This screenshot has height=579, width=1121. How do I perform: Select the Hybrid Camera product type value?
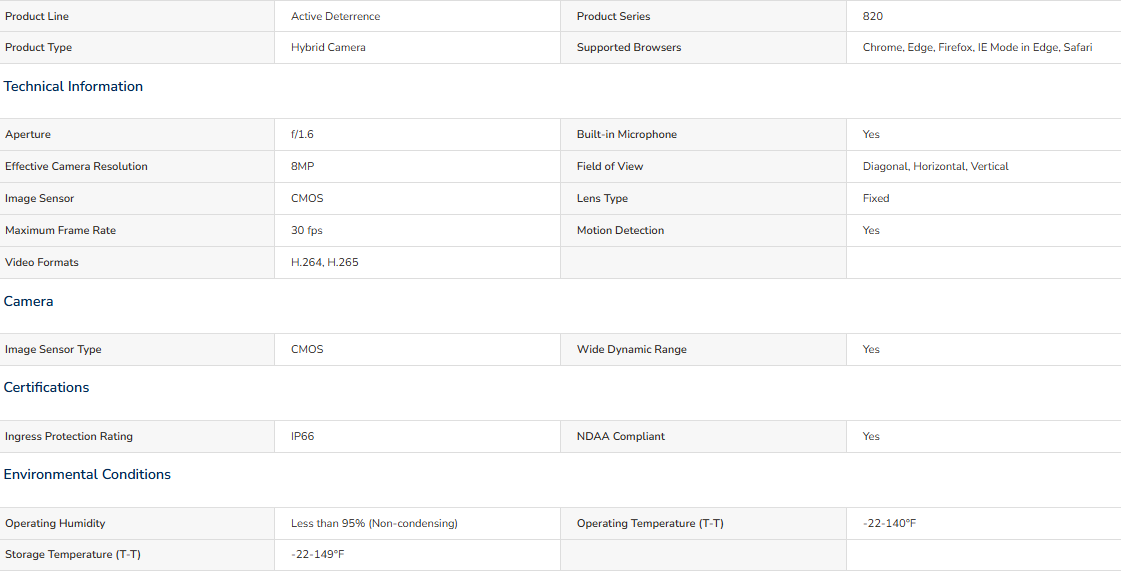tap(328, 48)
